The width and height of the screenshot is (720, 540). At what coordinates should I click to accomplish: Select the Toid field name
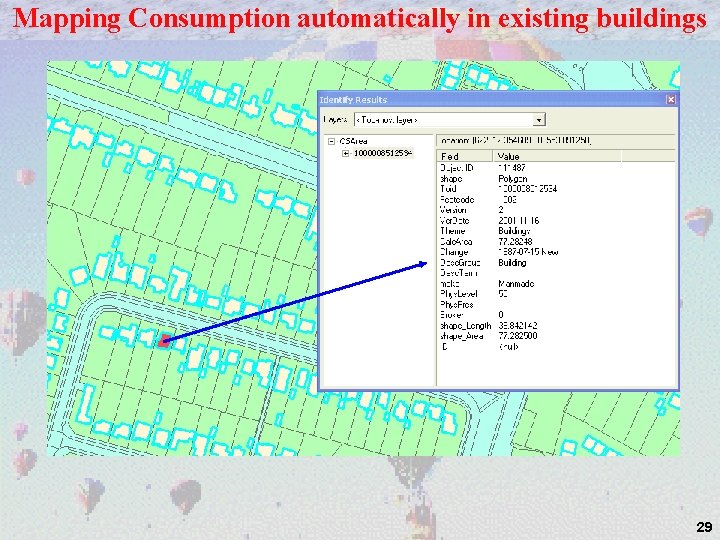(x=448, y=189)
